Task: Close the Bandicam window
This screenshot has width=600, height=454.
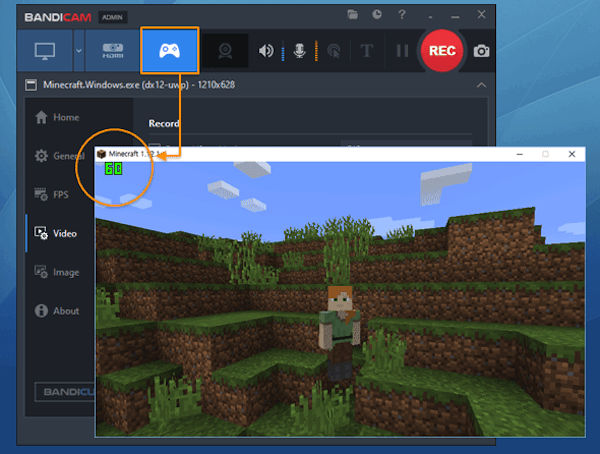Action: 481,15
